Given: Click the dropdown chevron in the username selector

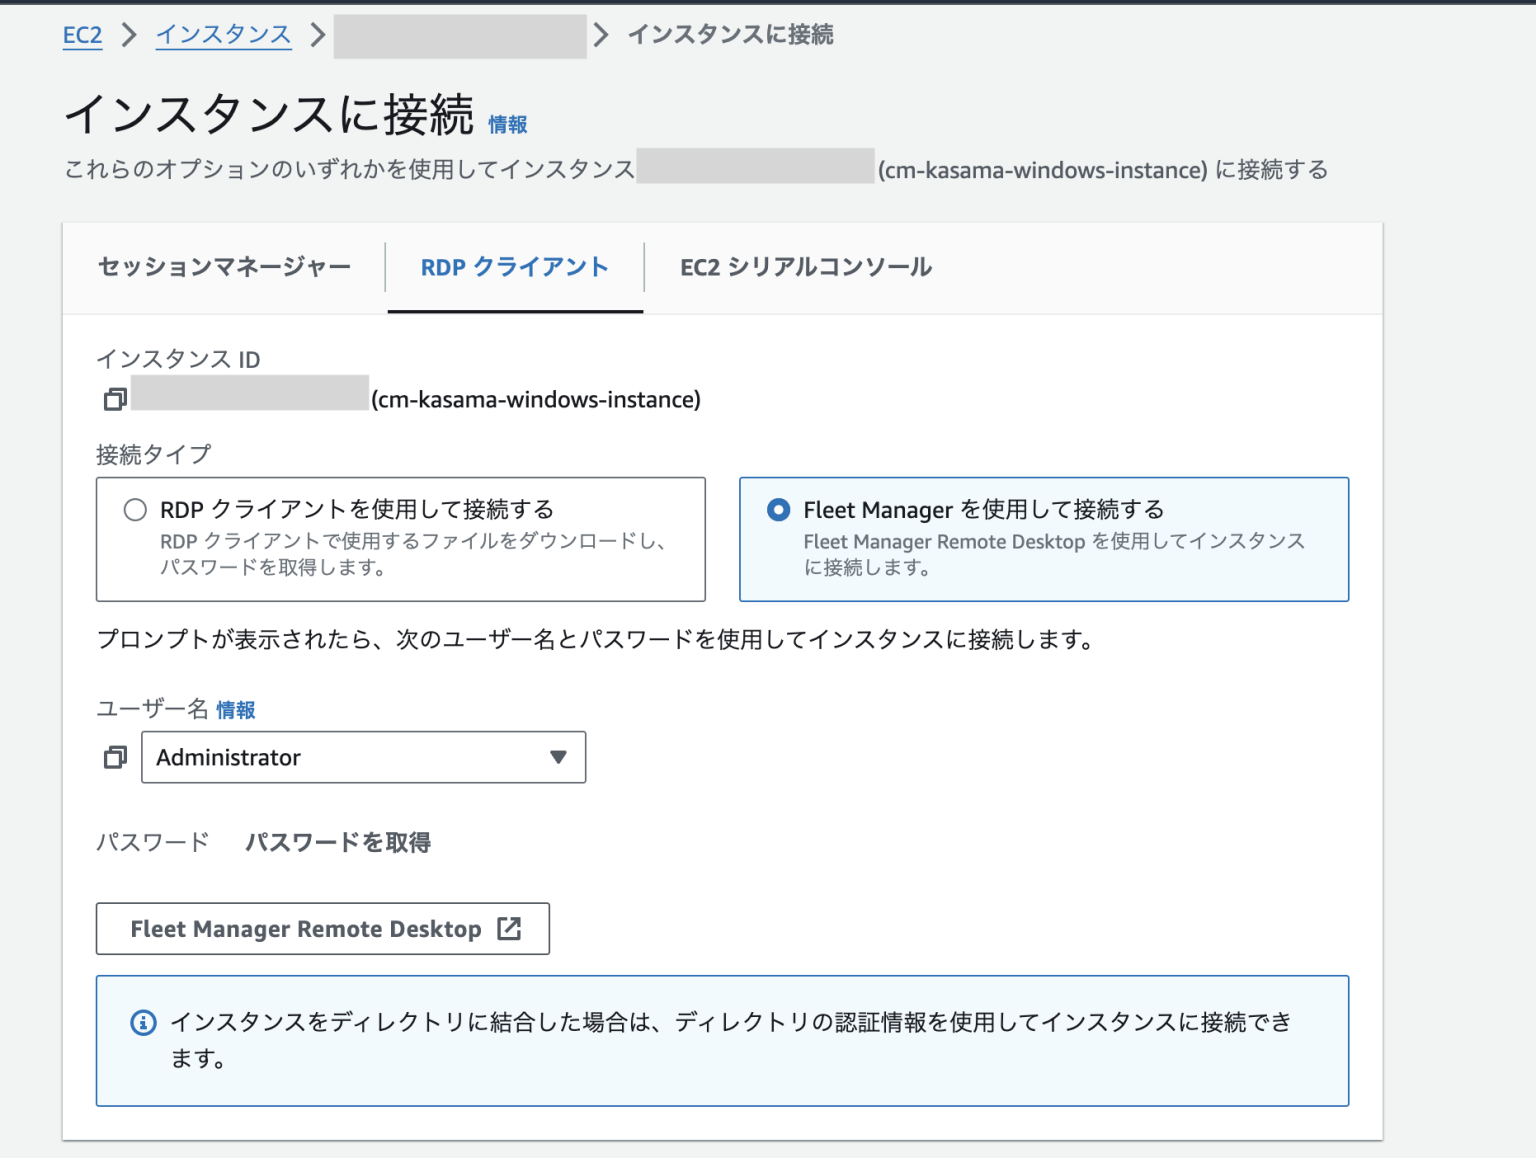Looking at the screenshot, I should pyautogui.click(x=558, y=757).
